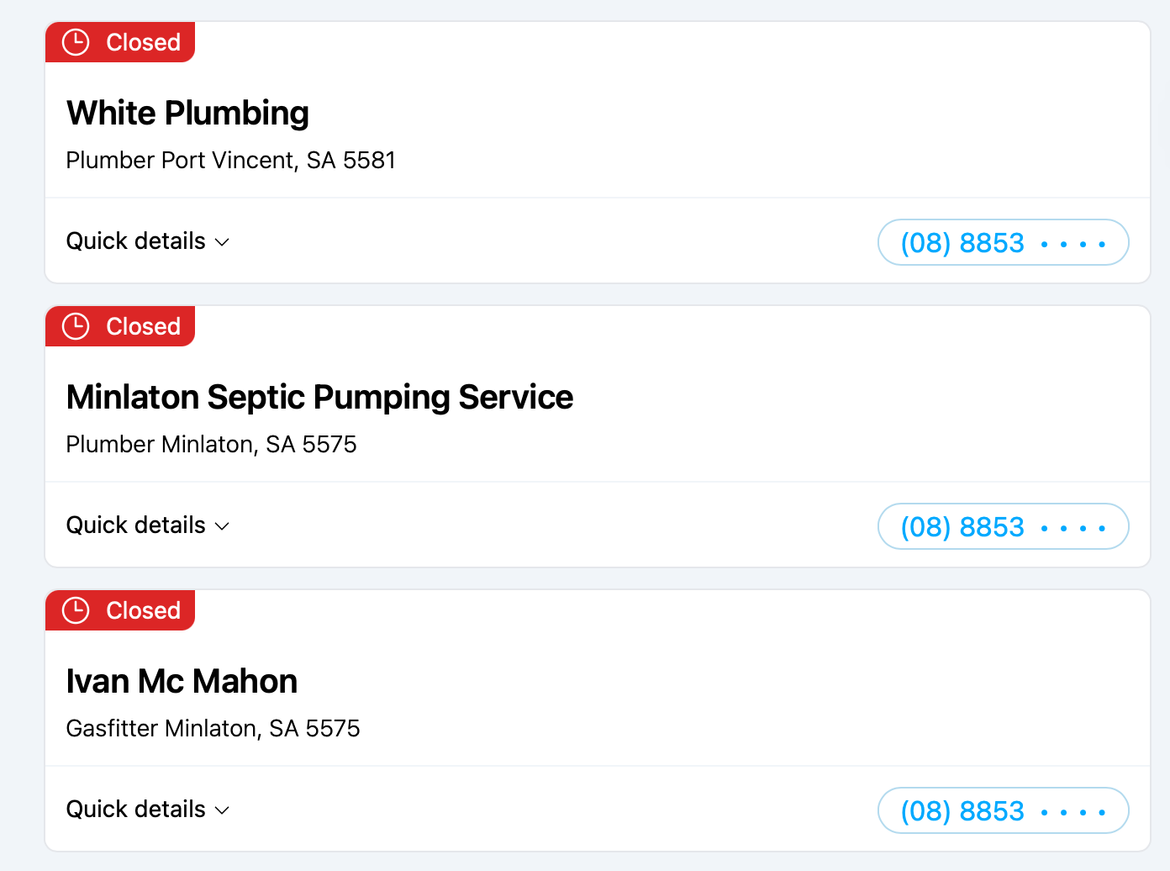Open the Minlaton Septic Pumping Service listing title
Screen dimensions: 1170x871
pos(319,397)
